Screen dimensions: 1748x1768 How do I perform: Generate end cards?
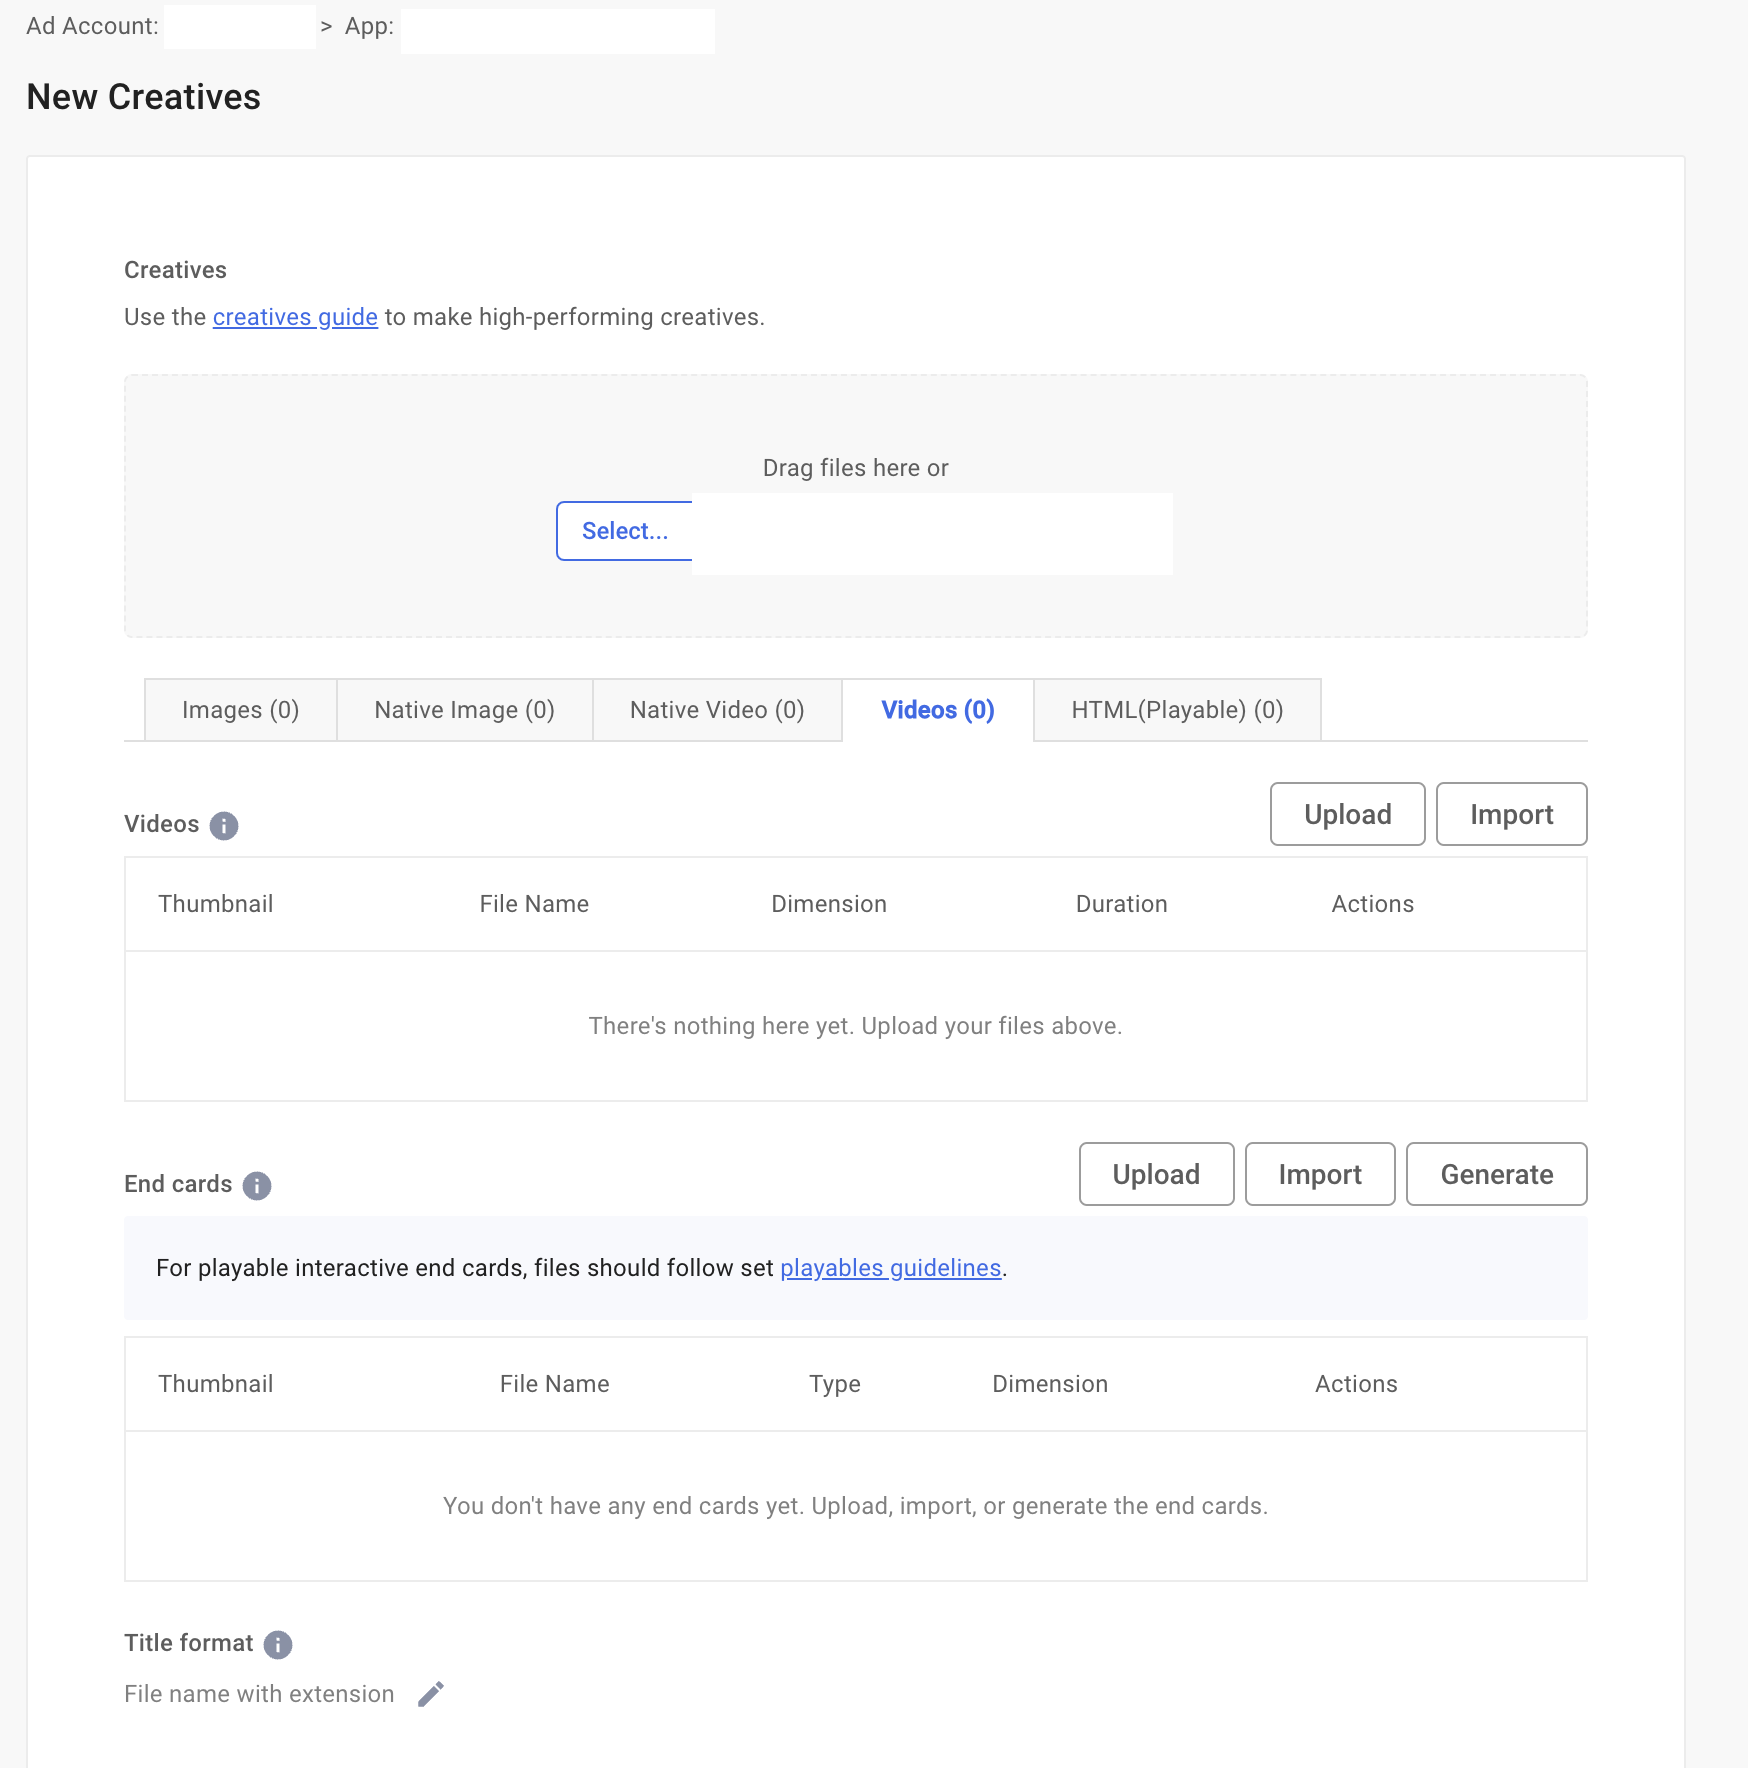point(1497,1174)
